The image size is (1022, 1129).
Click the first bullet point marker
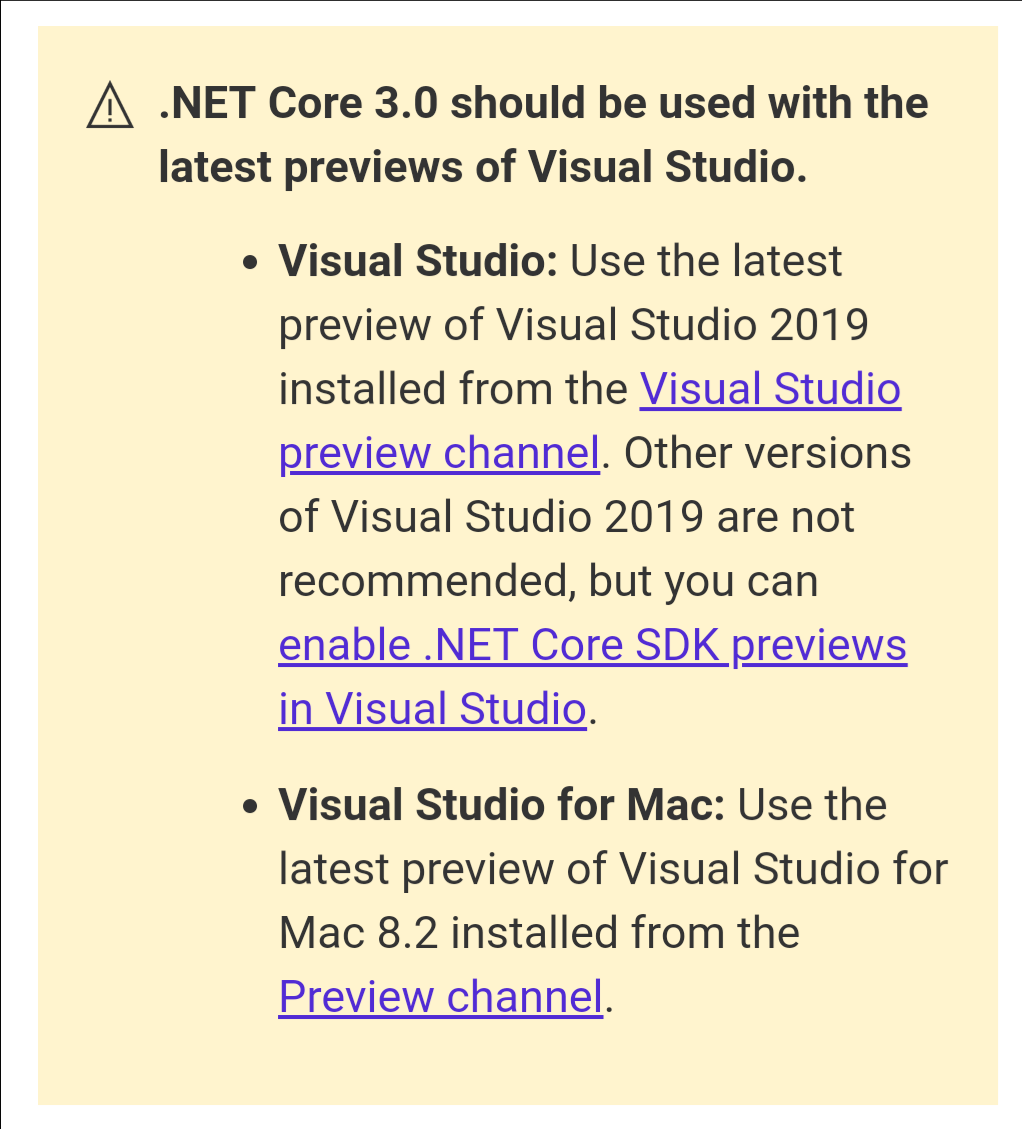coord(251,264)
